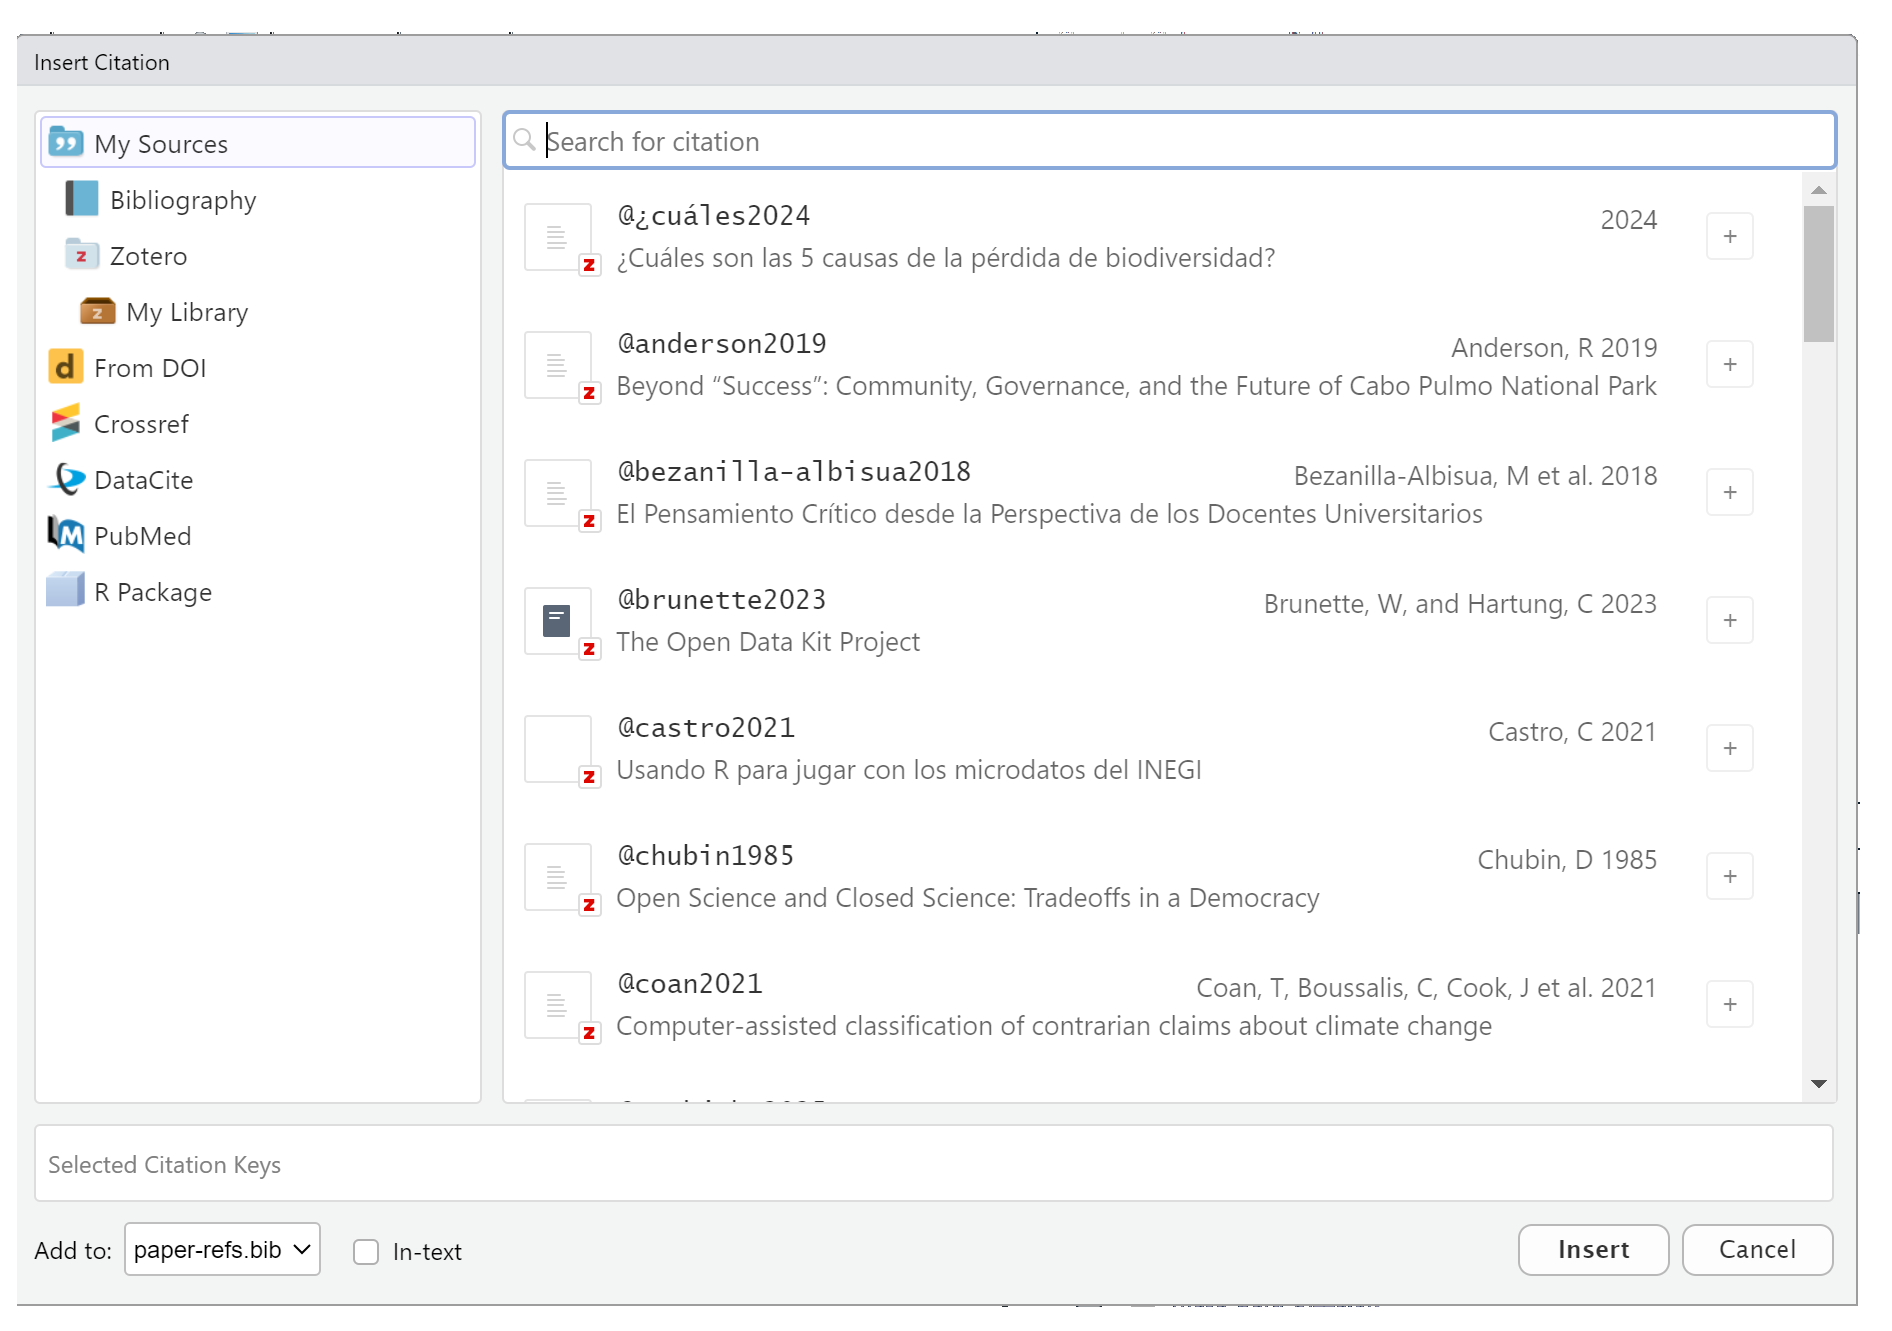Screen dimensions: 1892x1331
Task: Click the scrollbar down arrow
Action: tap(1819, 1084)
